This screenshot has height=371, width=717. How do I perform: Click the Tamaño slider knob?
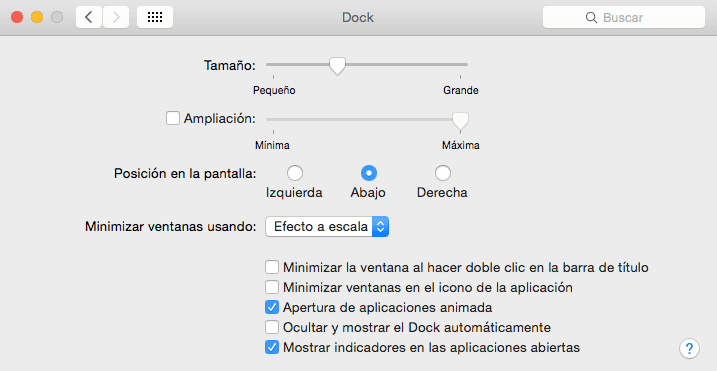(337, 66)
